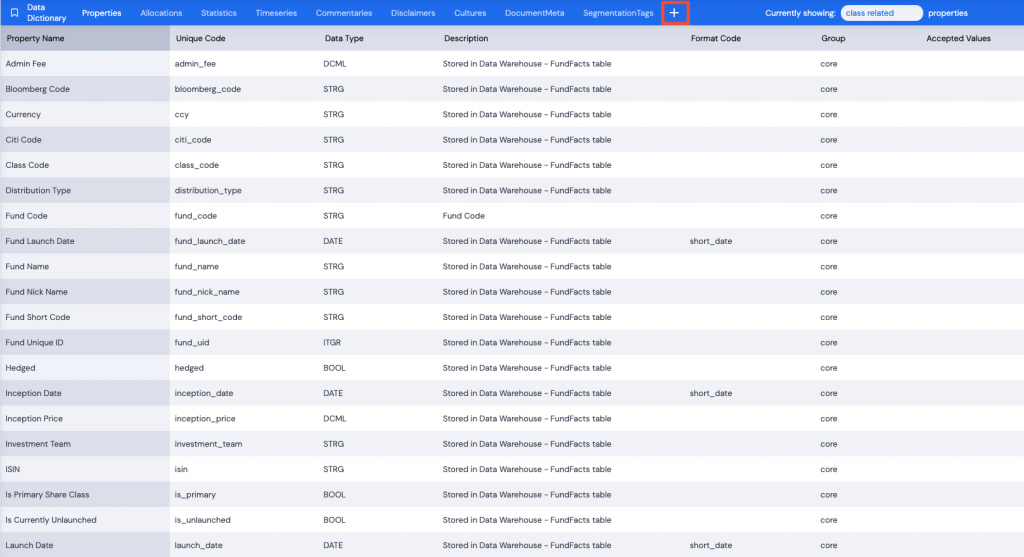Click the Format Code column header

coord(716,39)
